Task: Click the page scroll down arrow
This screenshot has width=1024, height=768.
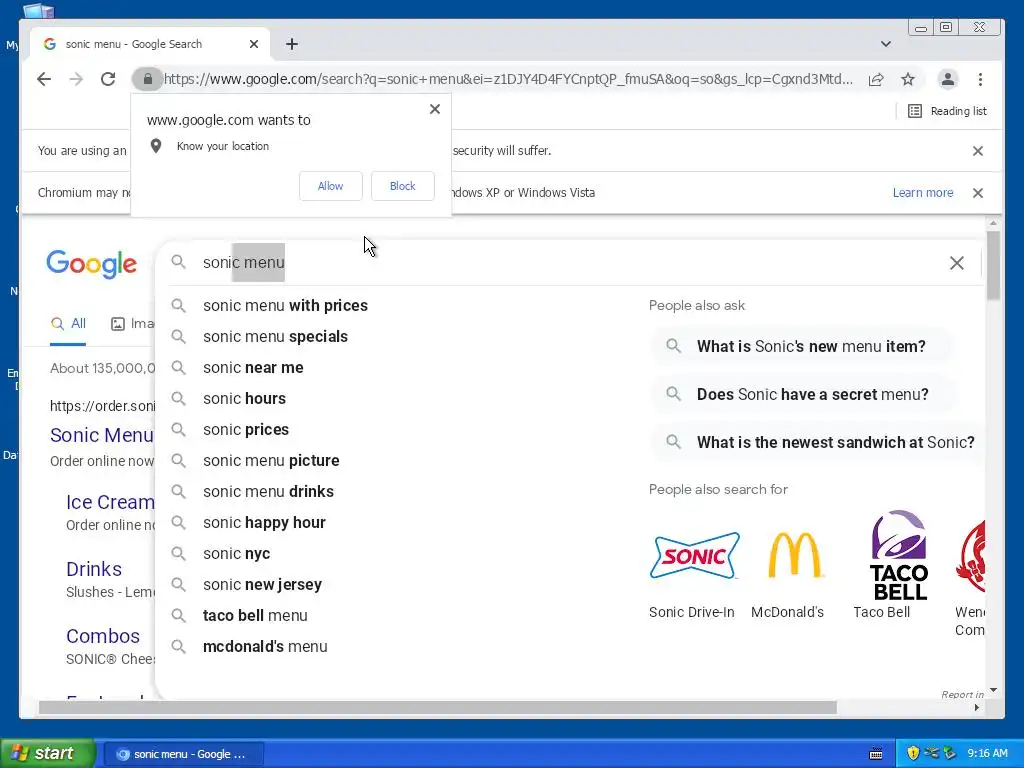Action: (993, 690)
